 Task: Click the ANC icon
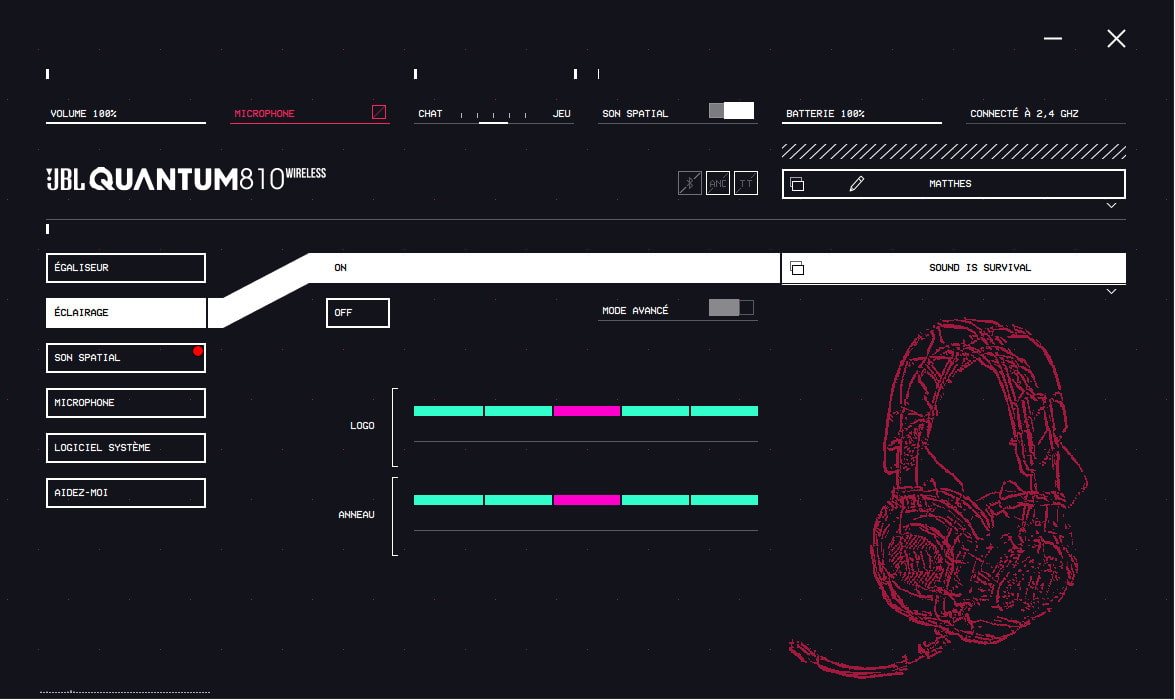(718, 183)
